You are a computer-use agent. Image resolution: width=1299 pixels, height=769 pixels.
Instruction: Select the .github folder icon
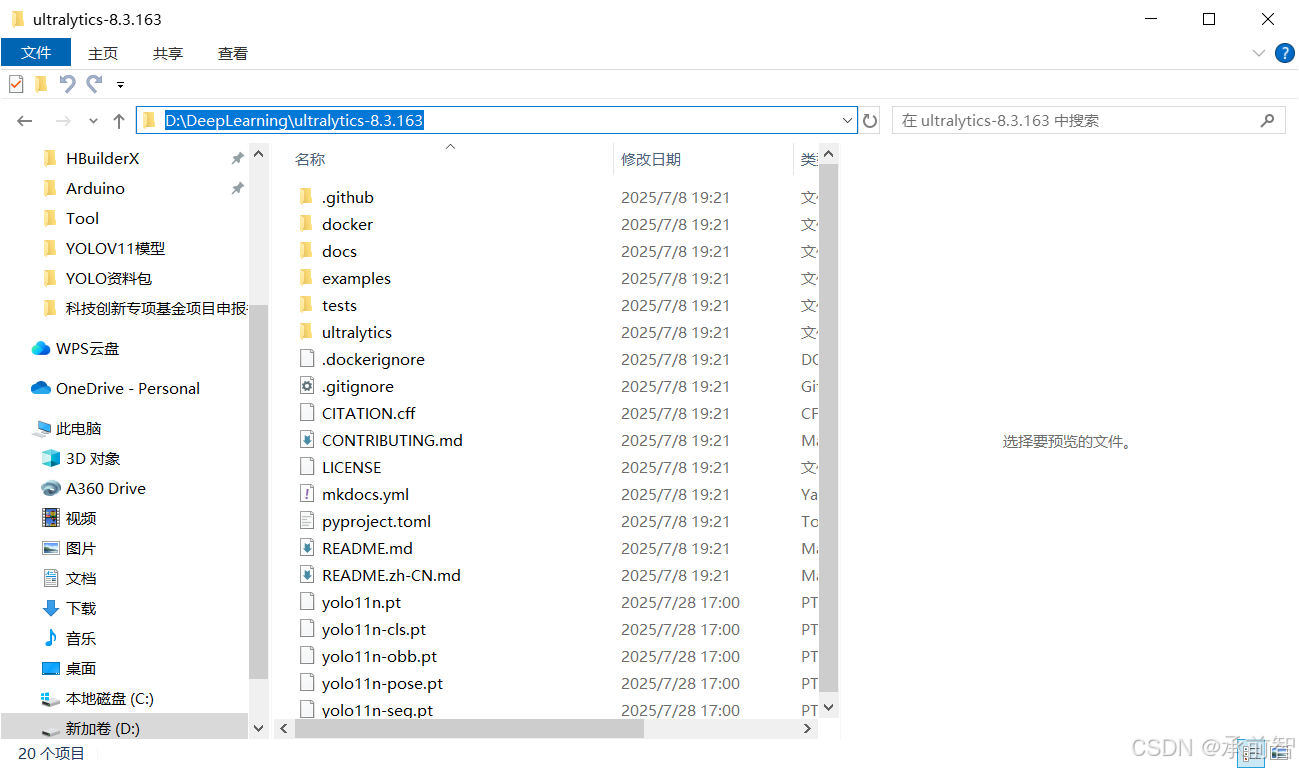tap(306, 197)
